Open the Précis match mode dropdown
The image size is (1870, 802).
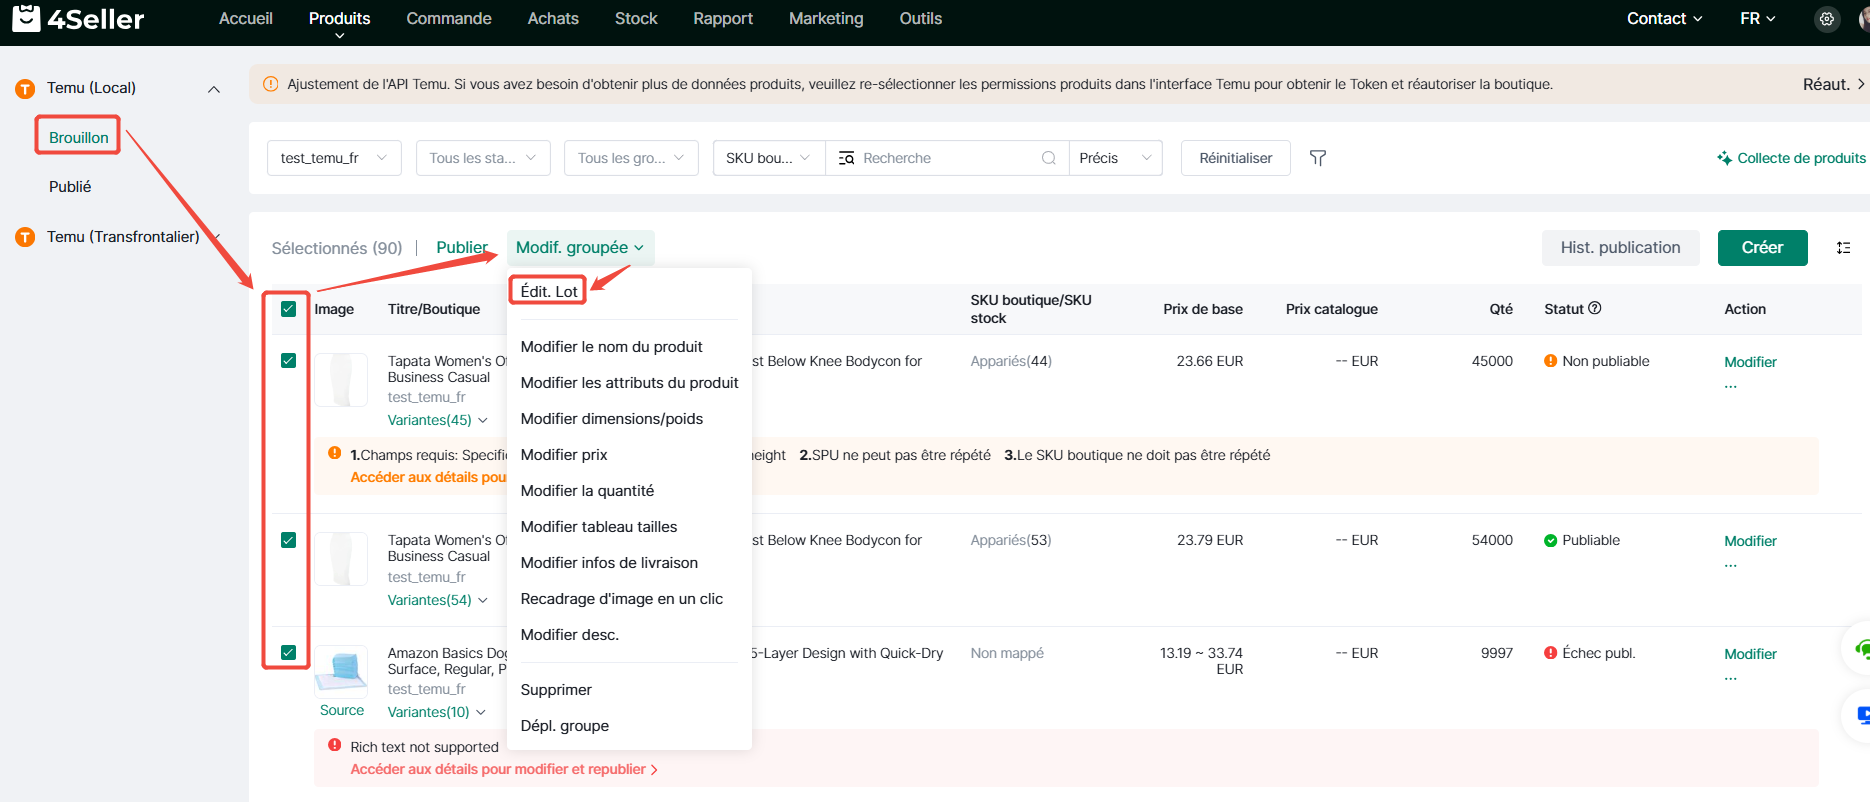1115,158
